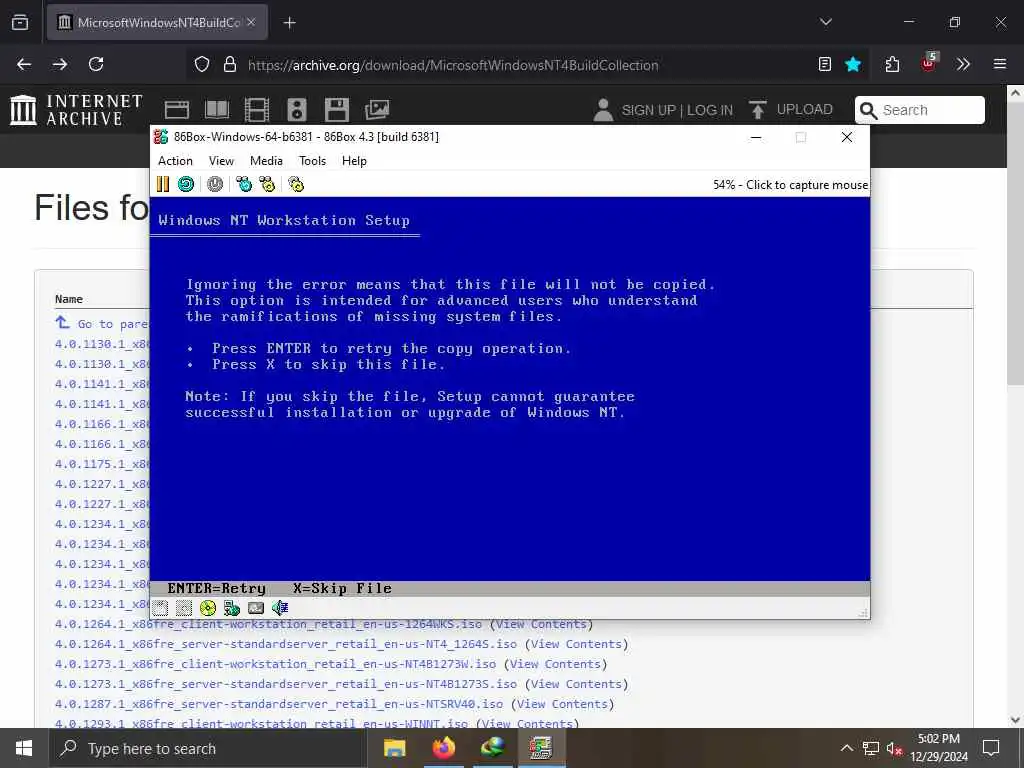Viewport: 1024px width, 768px height.
Task: Open the Windows Start menu
Action: (24, 748)
